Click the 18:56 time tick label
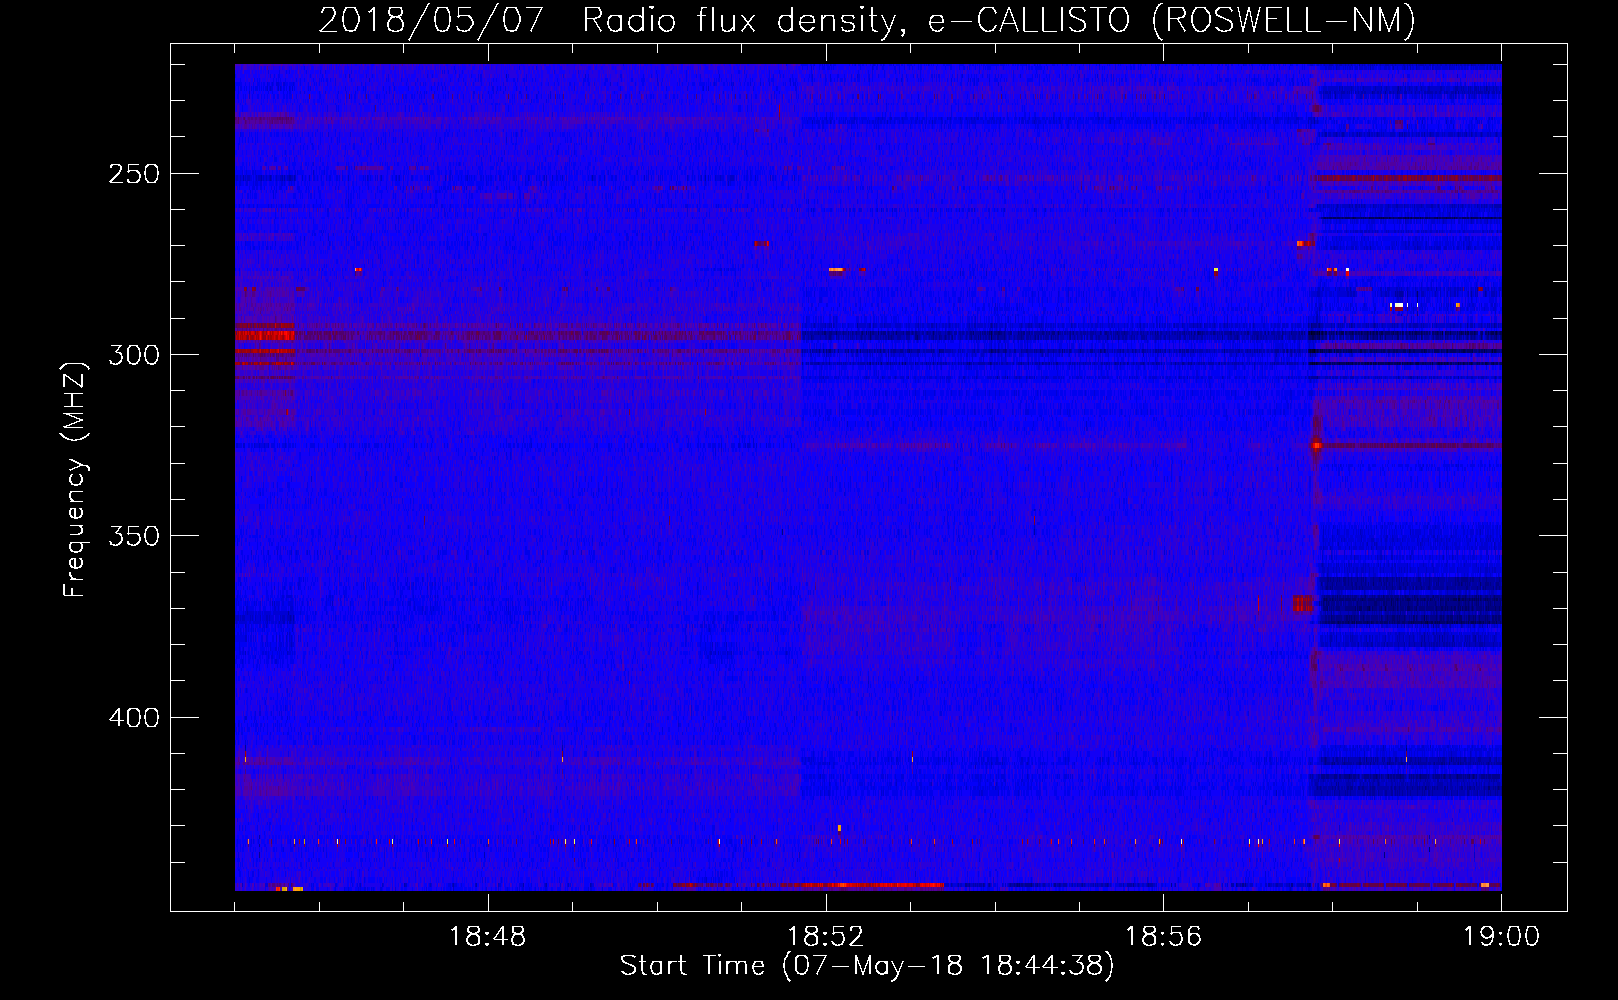Screen dimensions: 1618x1000 point(1163,937)
